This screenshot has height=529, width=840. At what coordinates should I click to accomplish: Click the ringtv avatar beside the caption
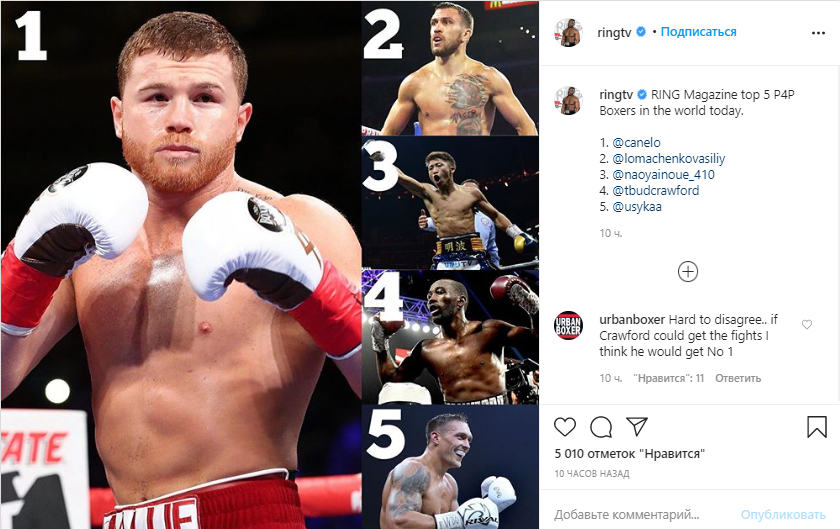tap(568, 101)
